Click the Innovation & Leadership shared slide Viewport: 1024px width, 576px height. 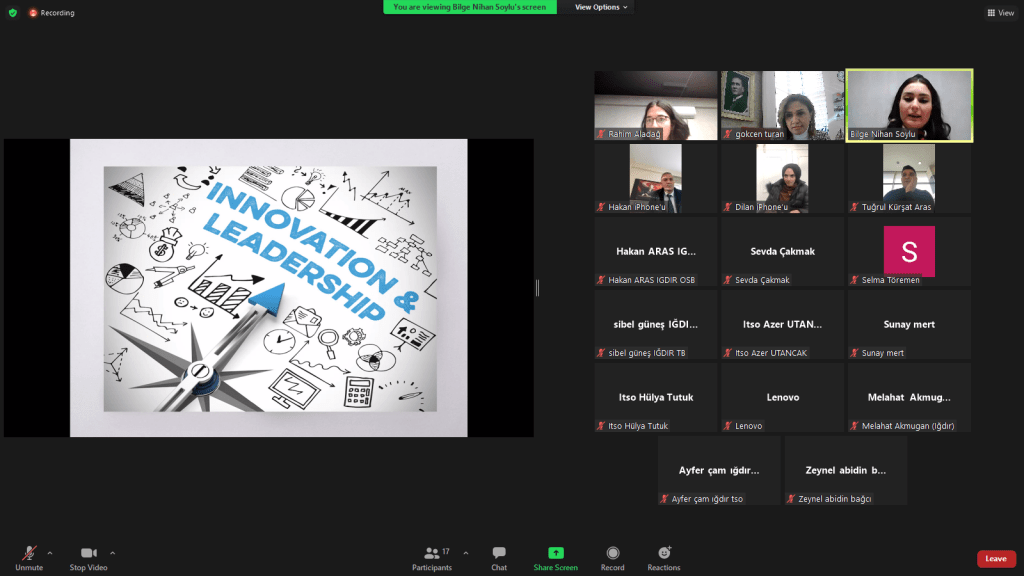coord(268,288)
